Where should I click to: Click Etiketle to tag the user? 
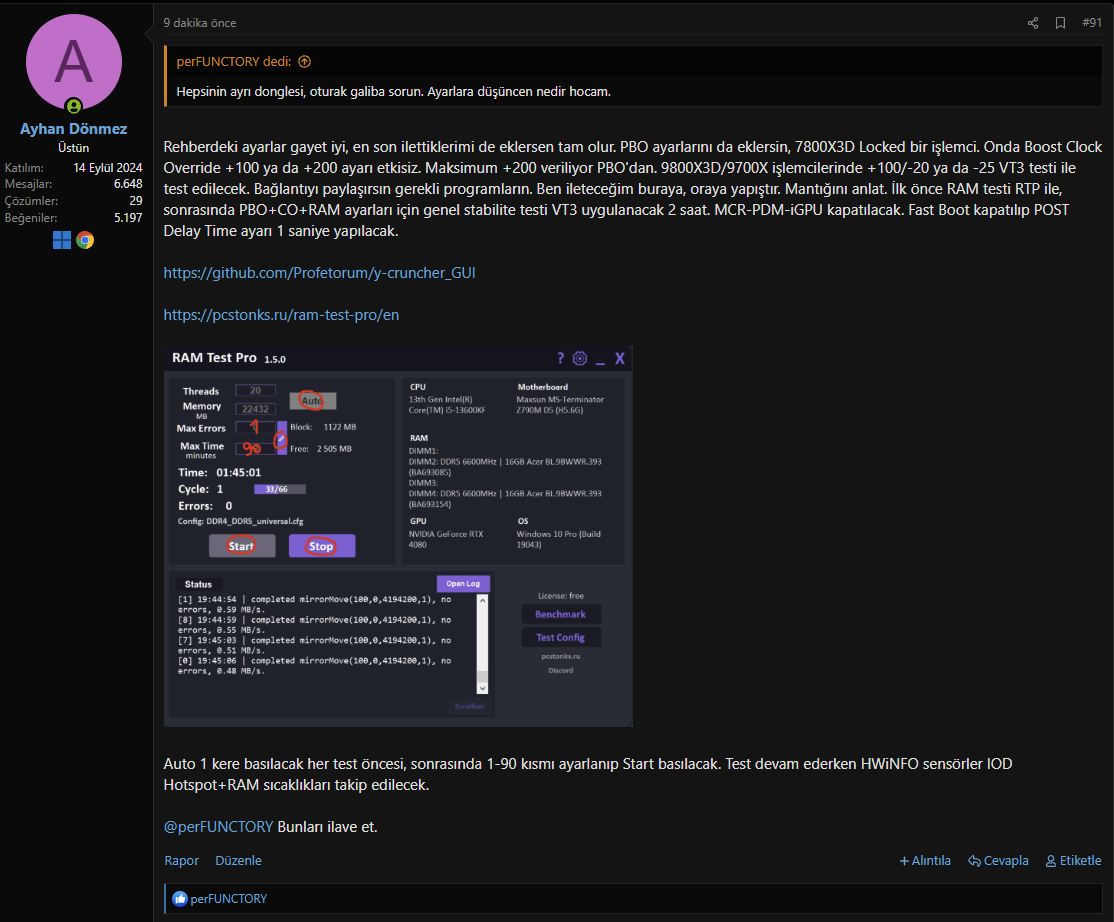click(1074, 860)
